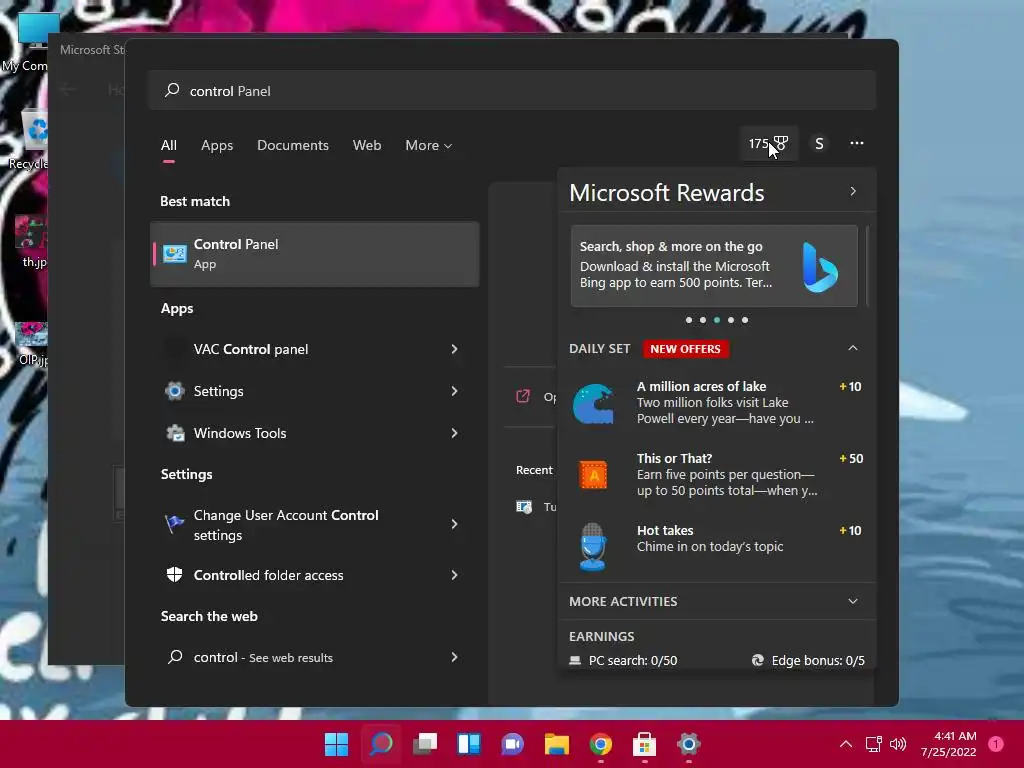The image size is (1024, 768).
Task: Click the Controlled folder access shield icon
Action: [174, 575]
